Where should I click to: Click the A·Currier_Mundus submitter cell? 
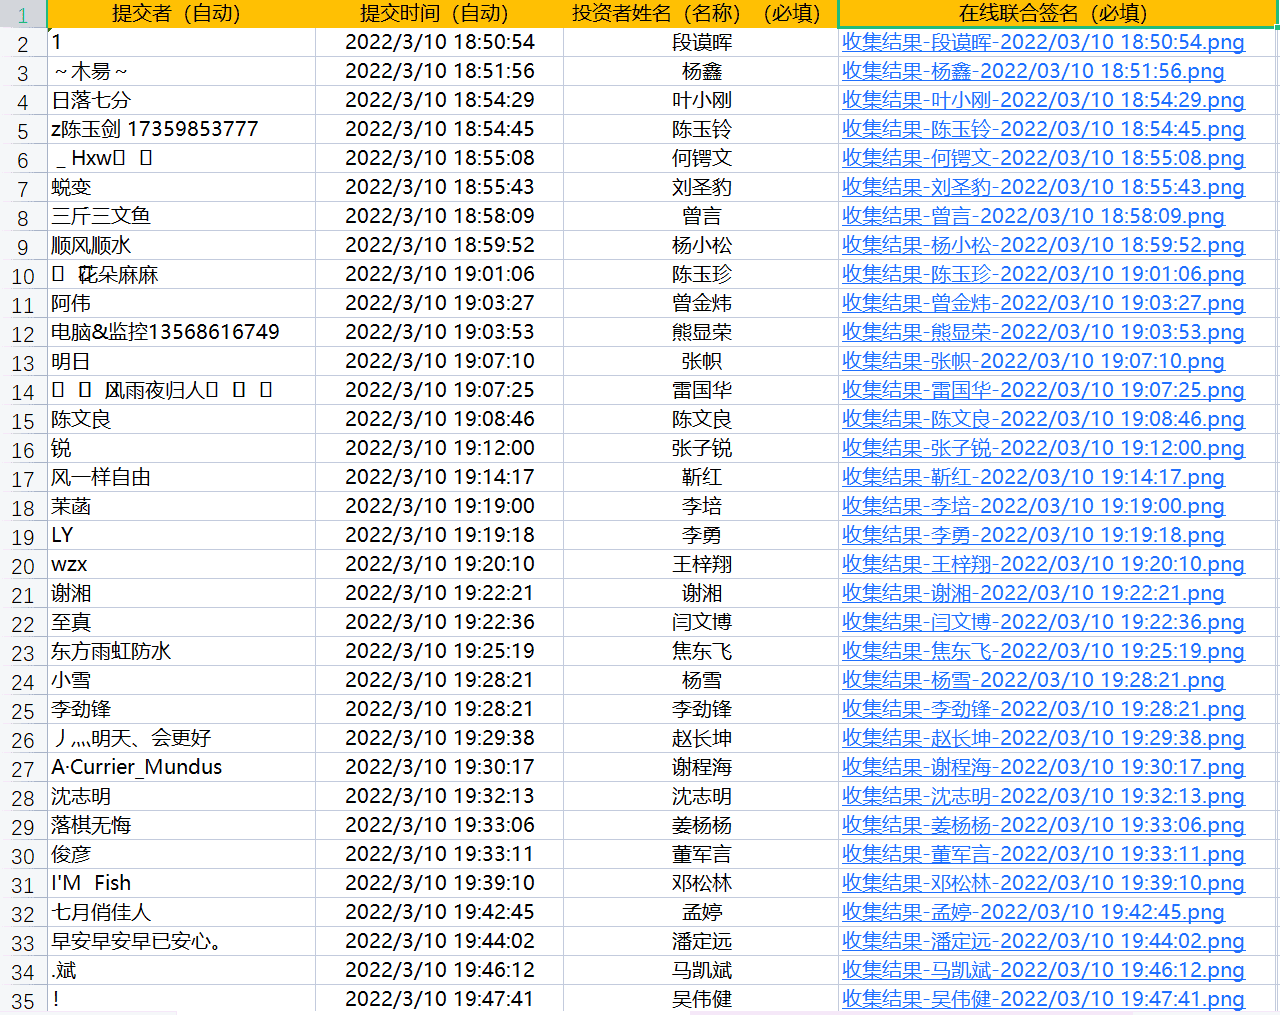(181, 768)
